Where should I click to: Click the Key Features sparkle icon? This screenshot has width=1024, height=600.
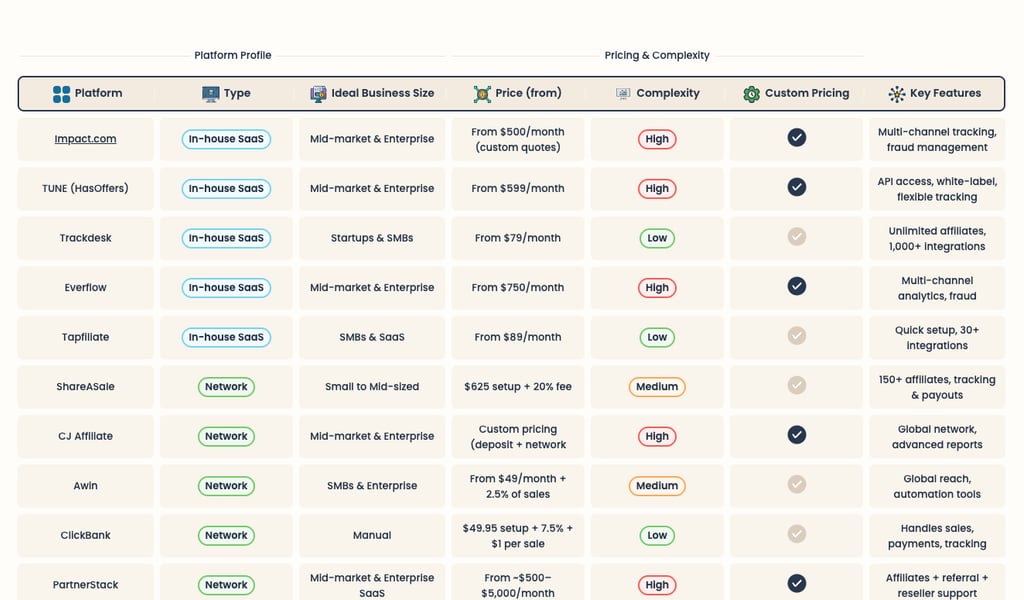896,94
